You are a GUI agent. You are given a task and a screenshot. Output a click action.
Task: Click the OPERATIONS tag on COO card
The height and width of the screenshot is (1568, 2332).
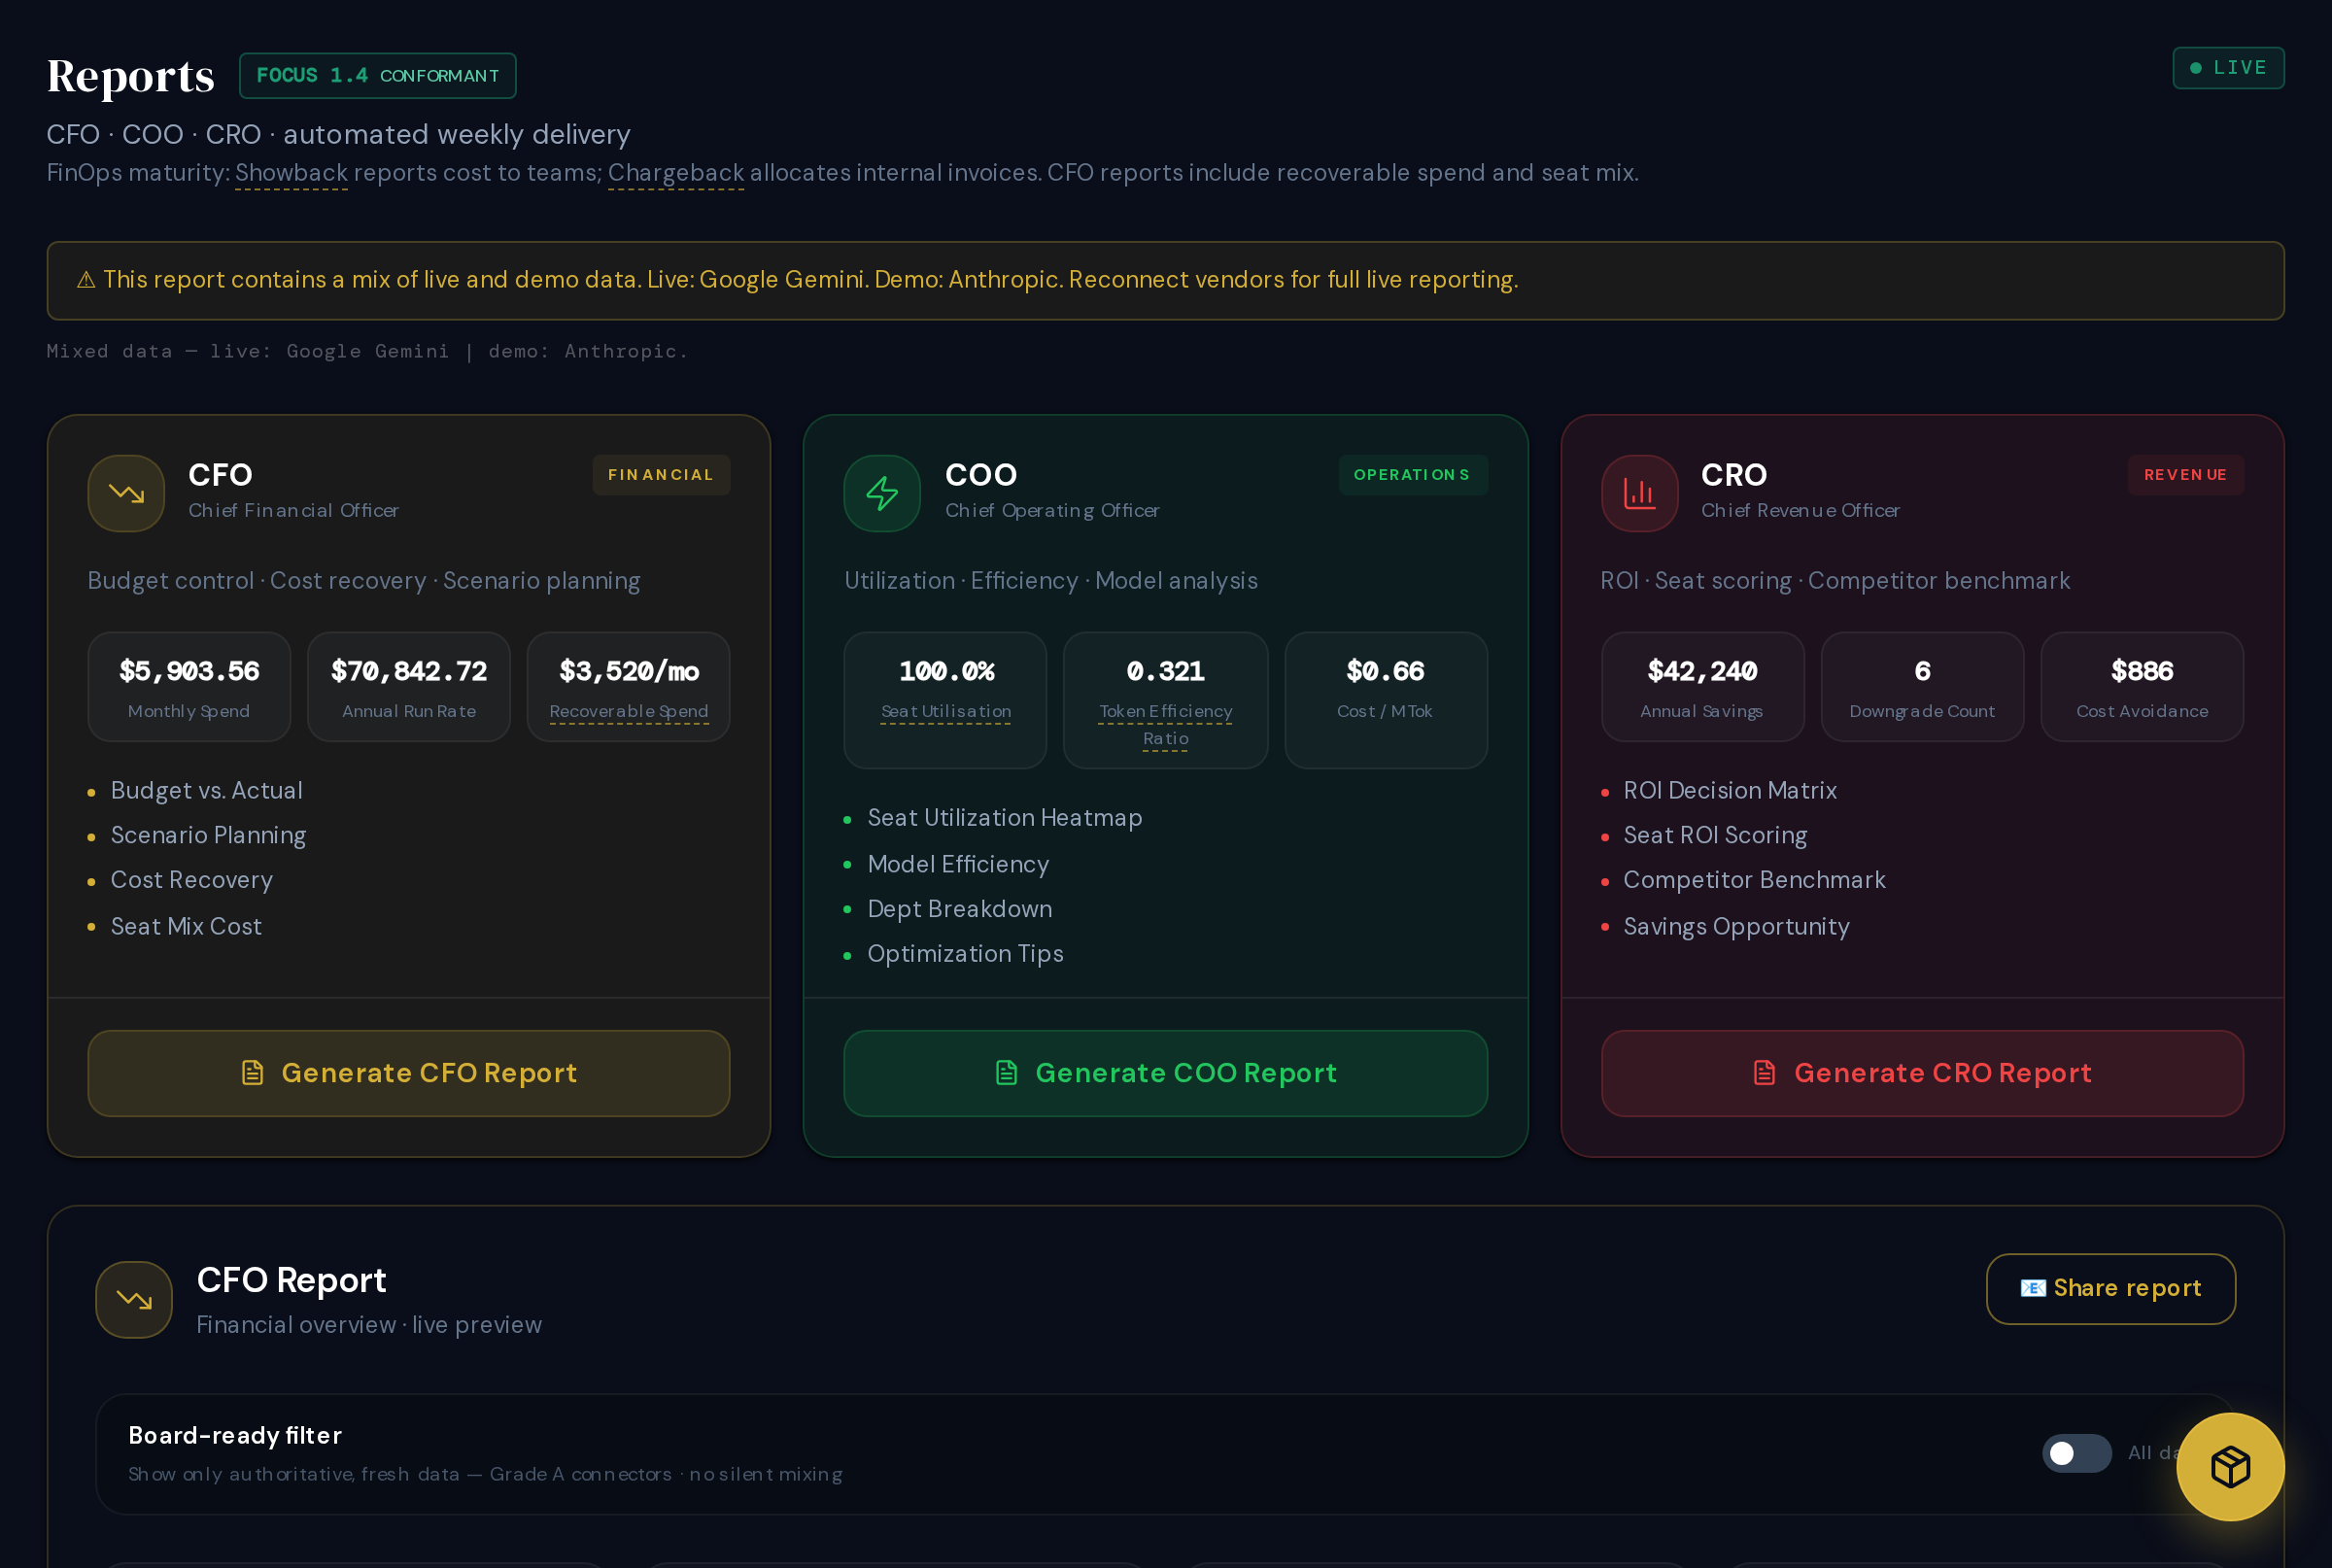(1413, 475)
